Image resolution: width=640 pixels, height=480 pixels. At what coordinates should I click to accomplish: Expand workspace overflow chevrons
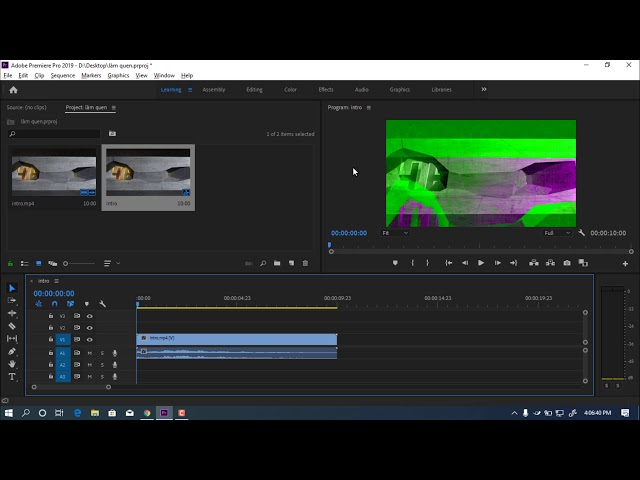[x=484, y=89]
